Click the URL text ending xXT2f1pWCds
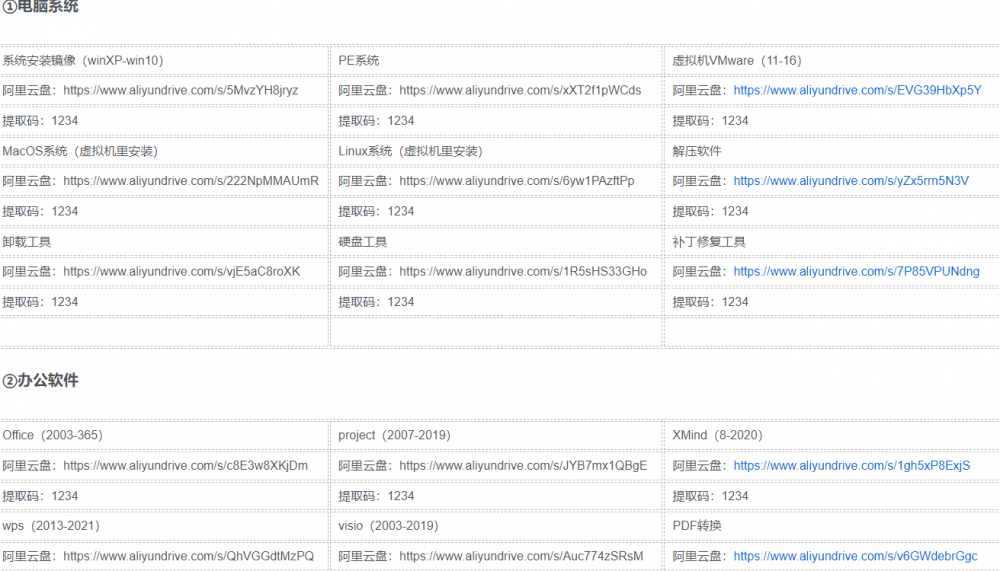This screenshot has height=571, width=1000. [x=520, y=91]
